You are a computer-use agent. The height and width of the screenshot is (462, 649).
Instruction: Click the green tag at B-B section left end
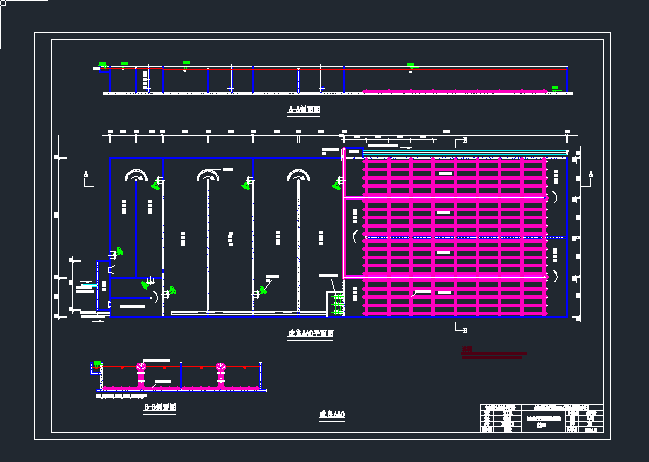pos(97,364)
